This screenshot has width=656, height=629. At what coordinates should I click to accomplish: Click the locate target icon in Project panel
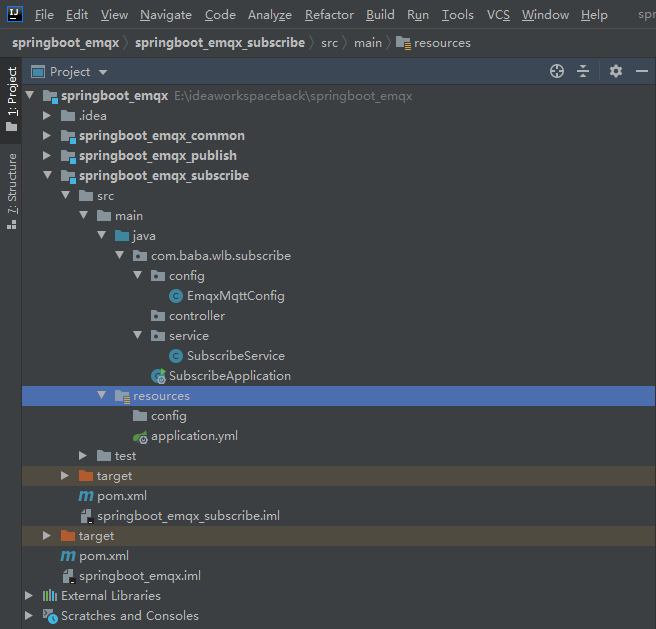click(x=557, y=71)
